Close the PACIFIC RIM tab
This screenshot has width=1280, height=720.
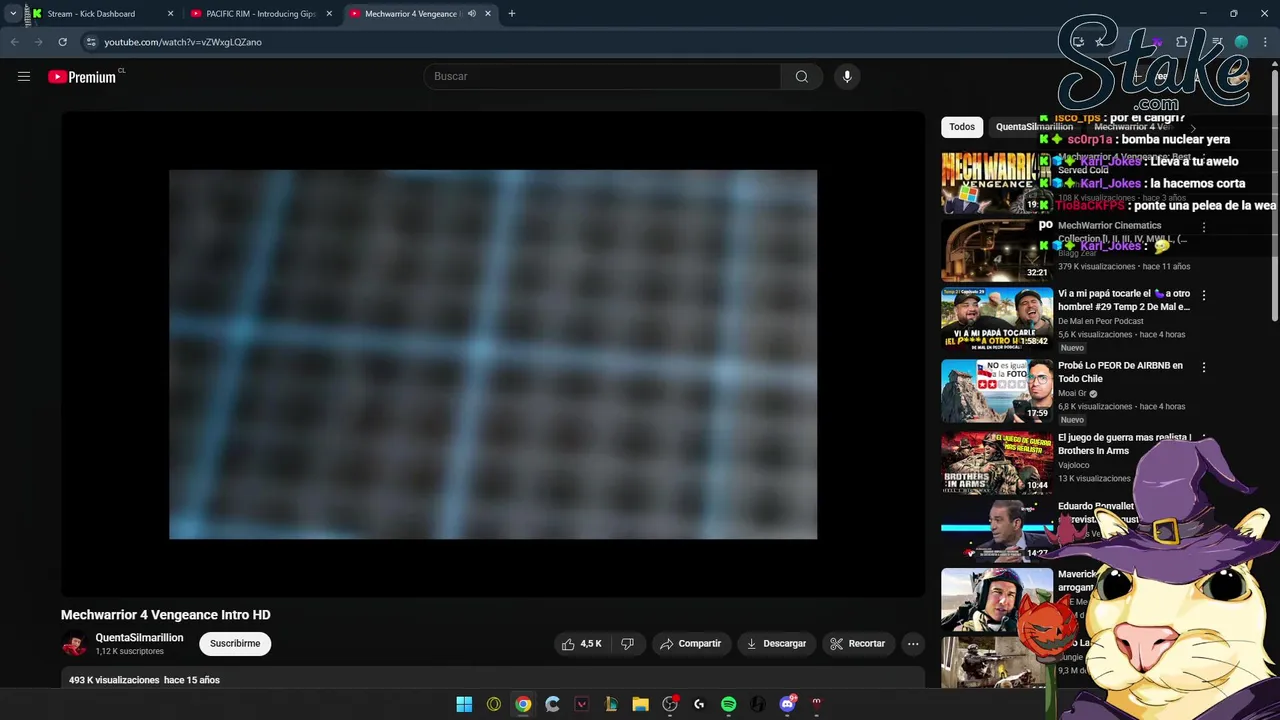click(329, 14)
